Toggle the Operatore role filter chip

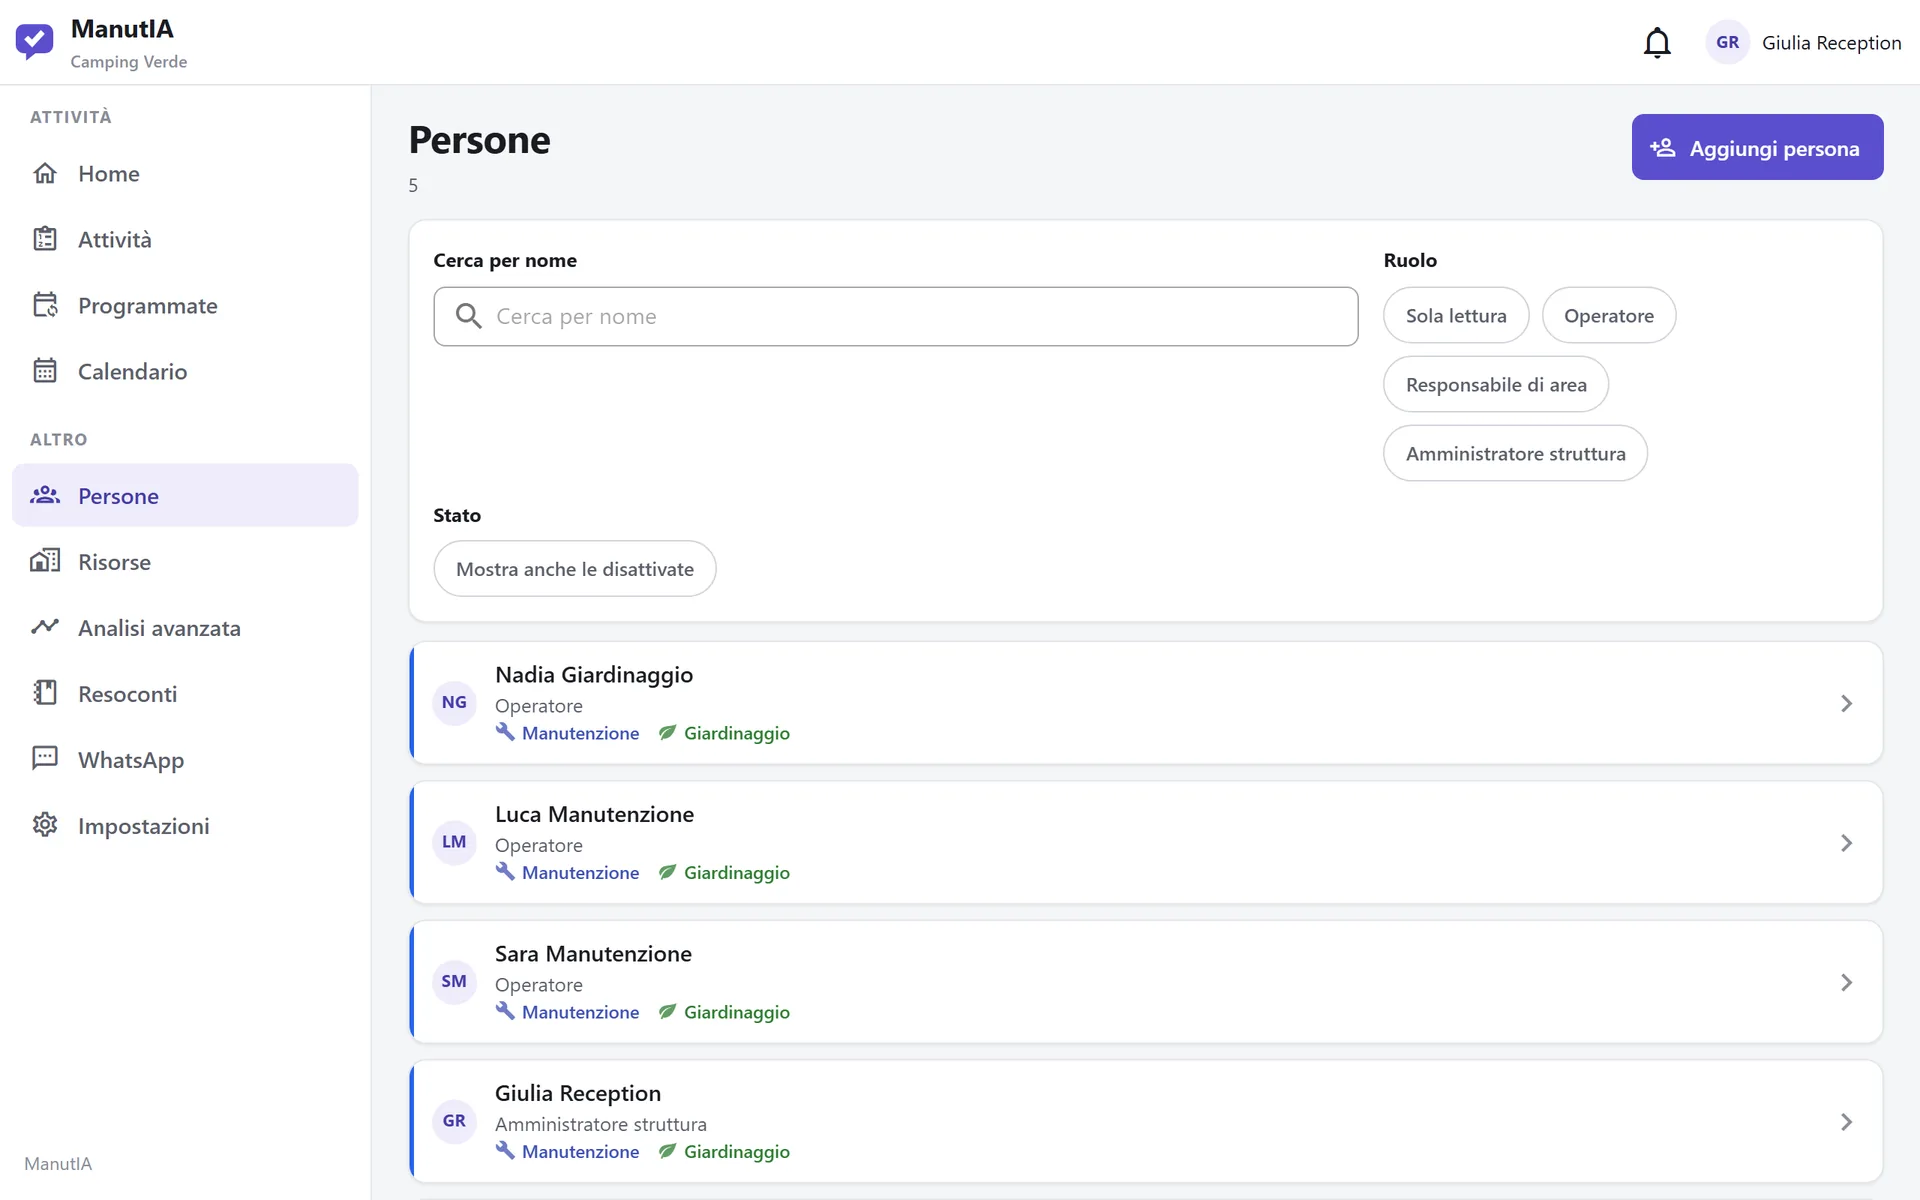(x=1608, y=315)
